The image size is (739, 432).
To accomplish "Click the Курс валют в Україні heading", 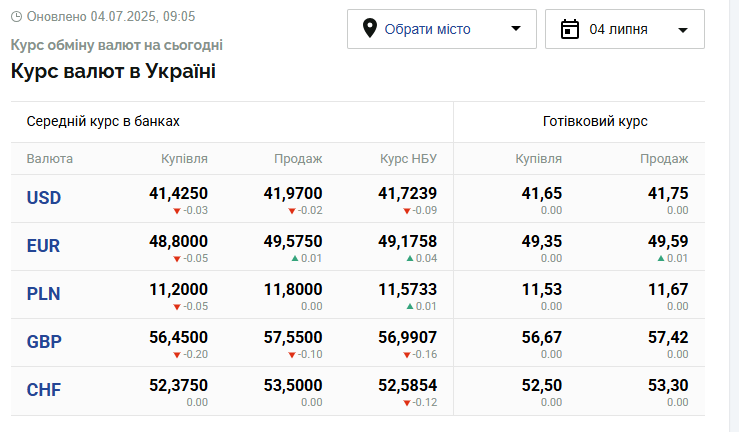I will click(x=113, y=71).
